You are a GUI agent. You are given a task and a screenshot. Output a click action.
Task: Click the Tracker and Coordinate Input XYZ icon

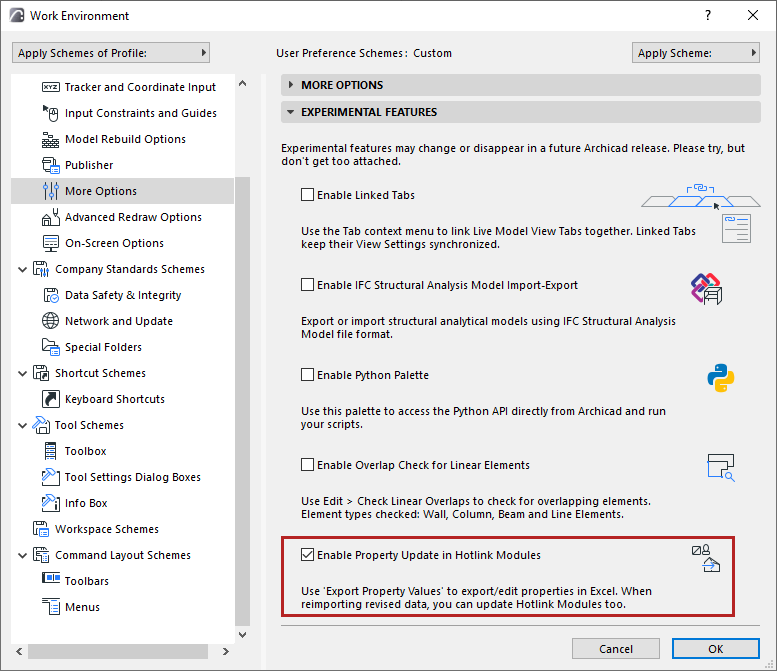[51, 87]
